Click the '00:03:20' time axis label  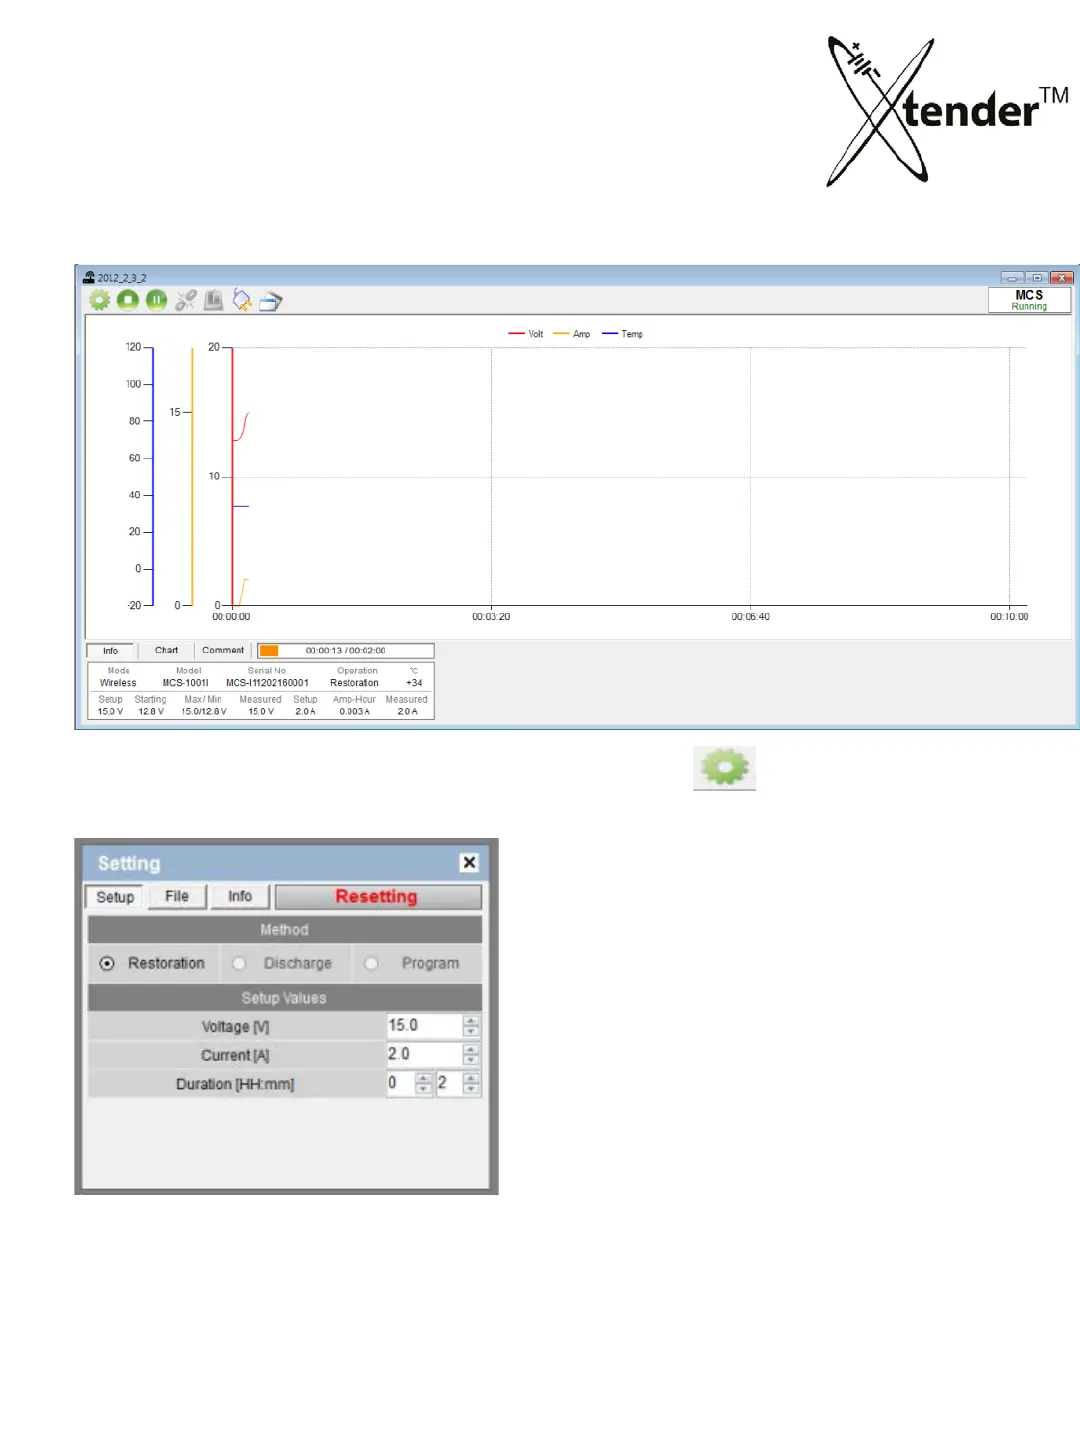(491, 617)
